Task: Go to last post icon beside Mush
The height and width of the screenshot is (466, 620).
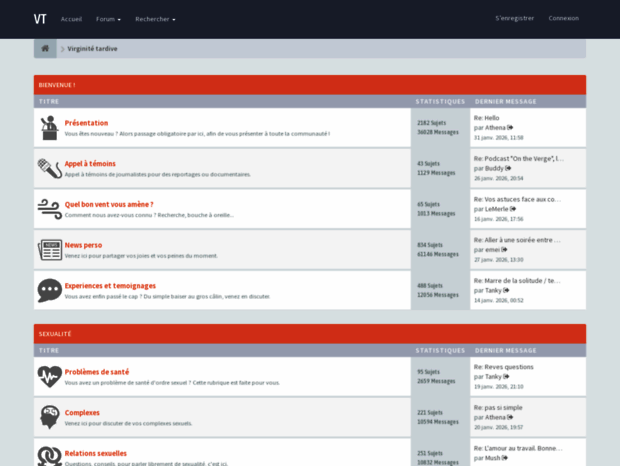Action: click(505, 458)
